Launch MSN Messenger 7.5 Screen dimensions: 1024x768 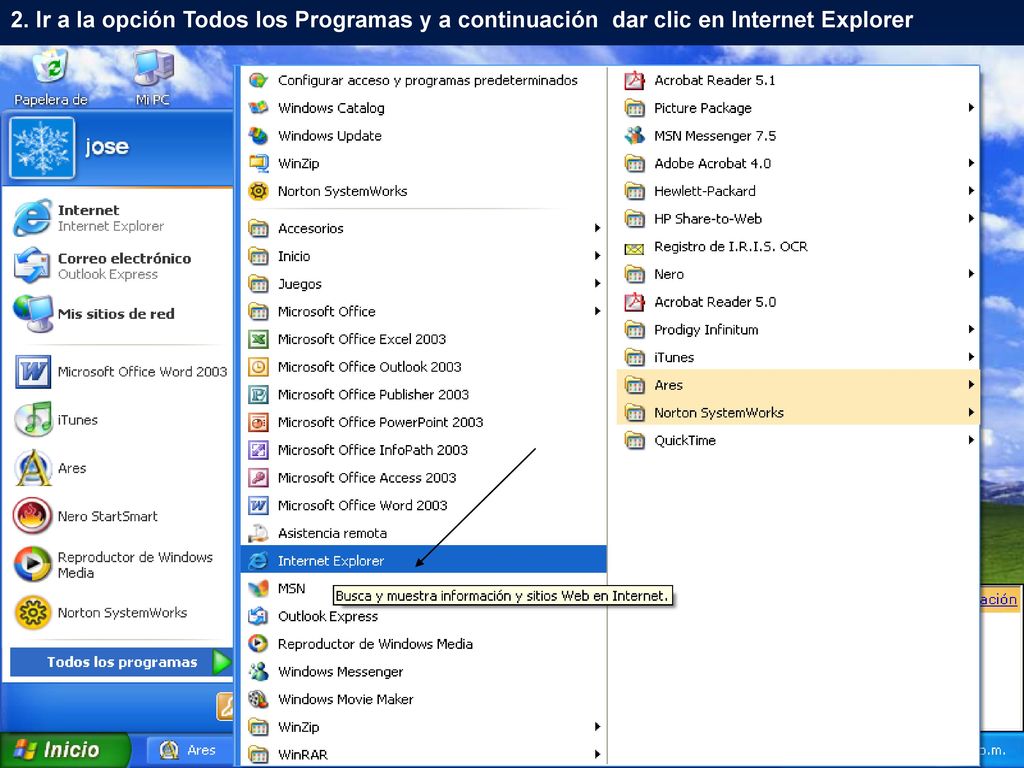tap(798, 136)
